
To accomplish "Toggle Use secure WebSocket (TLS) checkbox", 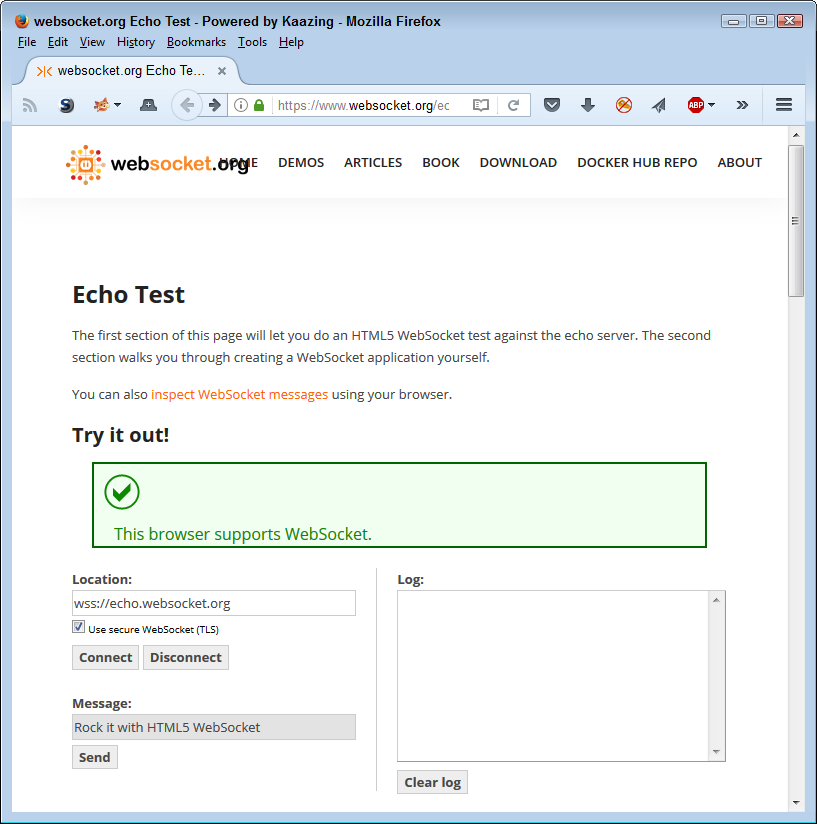I will (78, 627).
